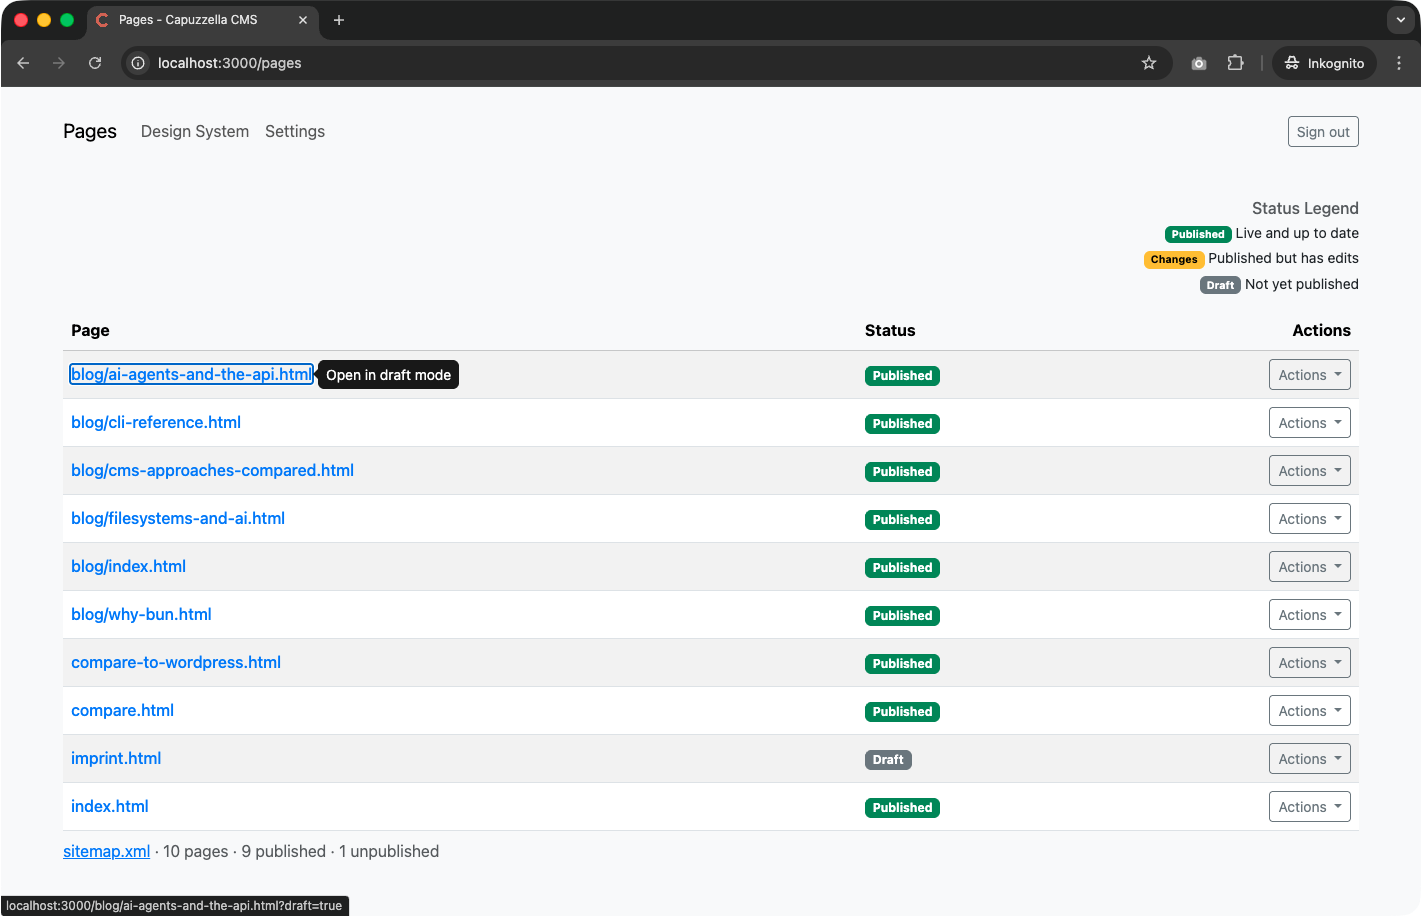Click the Sign out button
Image resolution: width=1421 pixels, height=917 pixels.
point(1322,131)
